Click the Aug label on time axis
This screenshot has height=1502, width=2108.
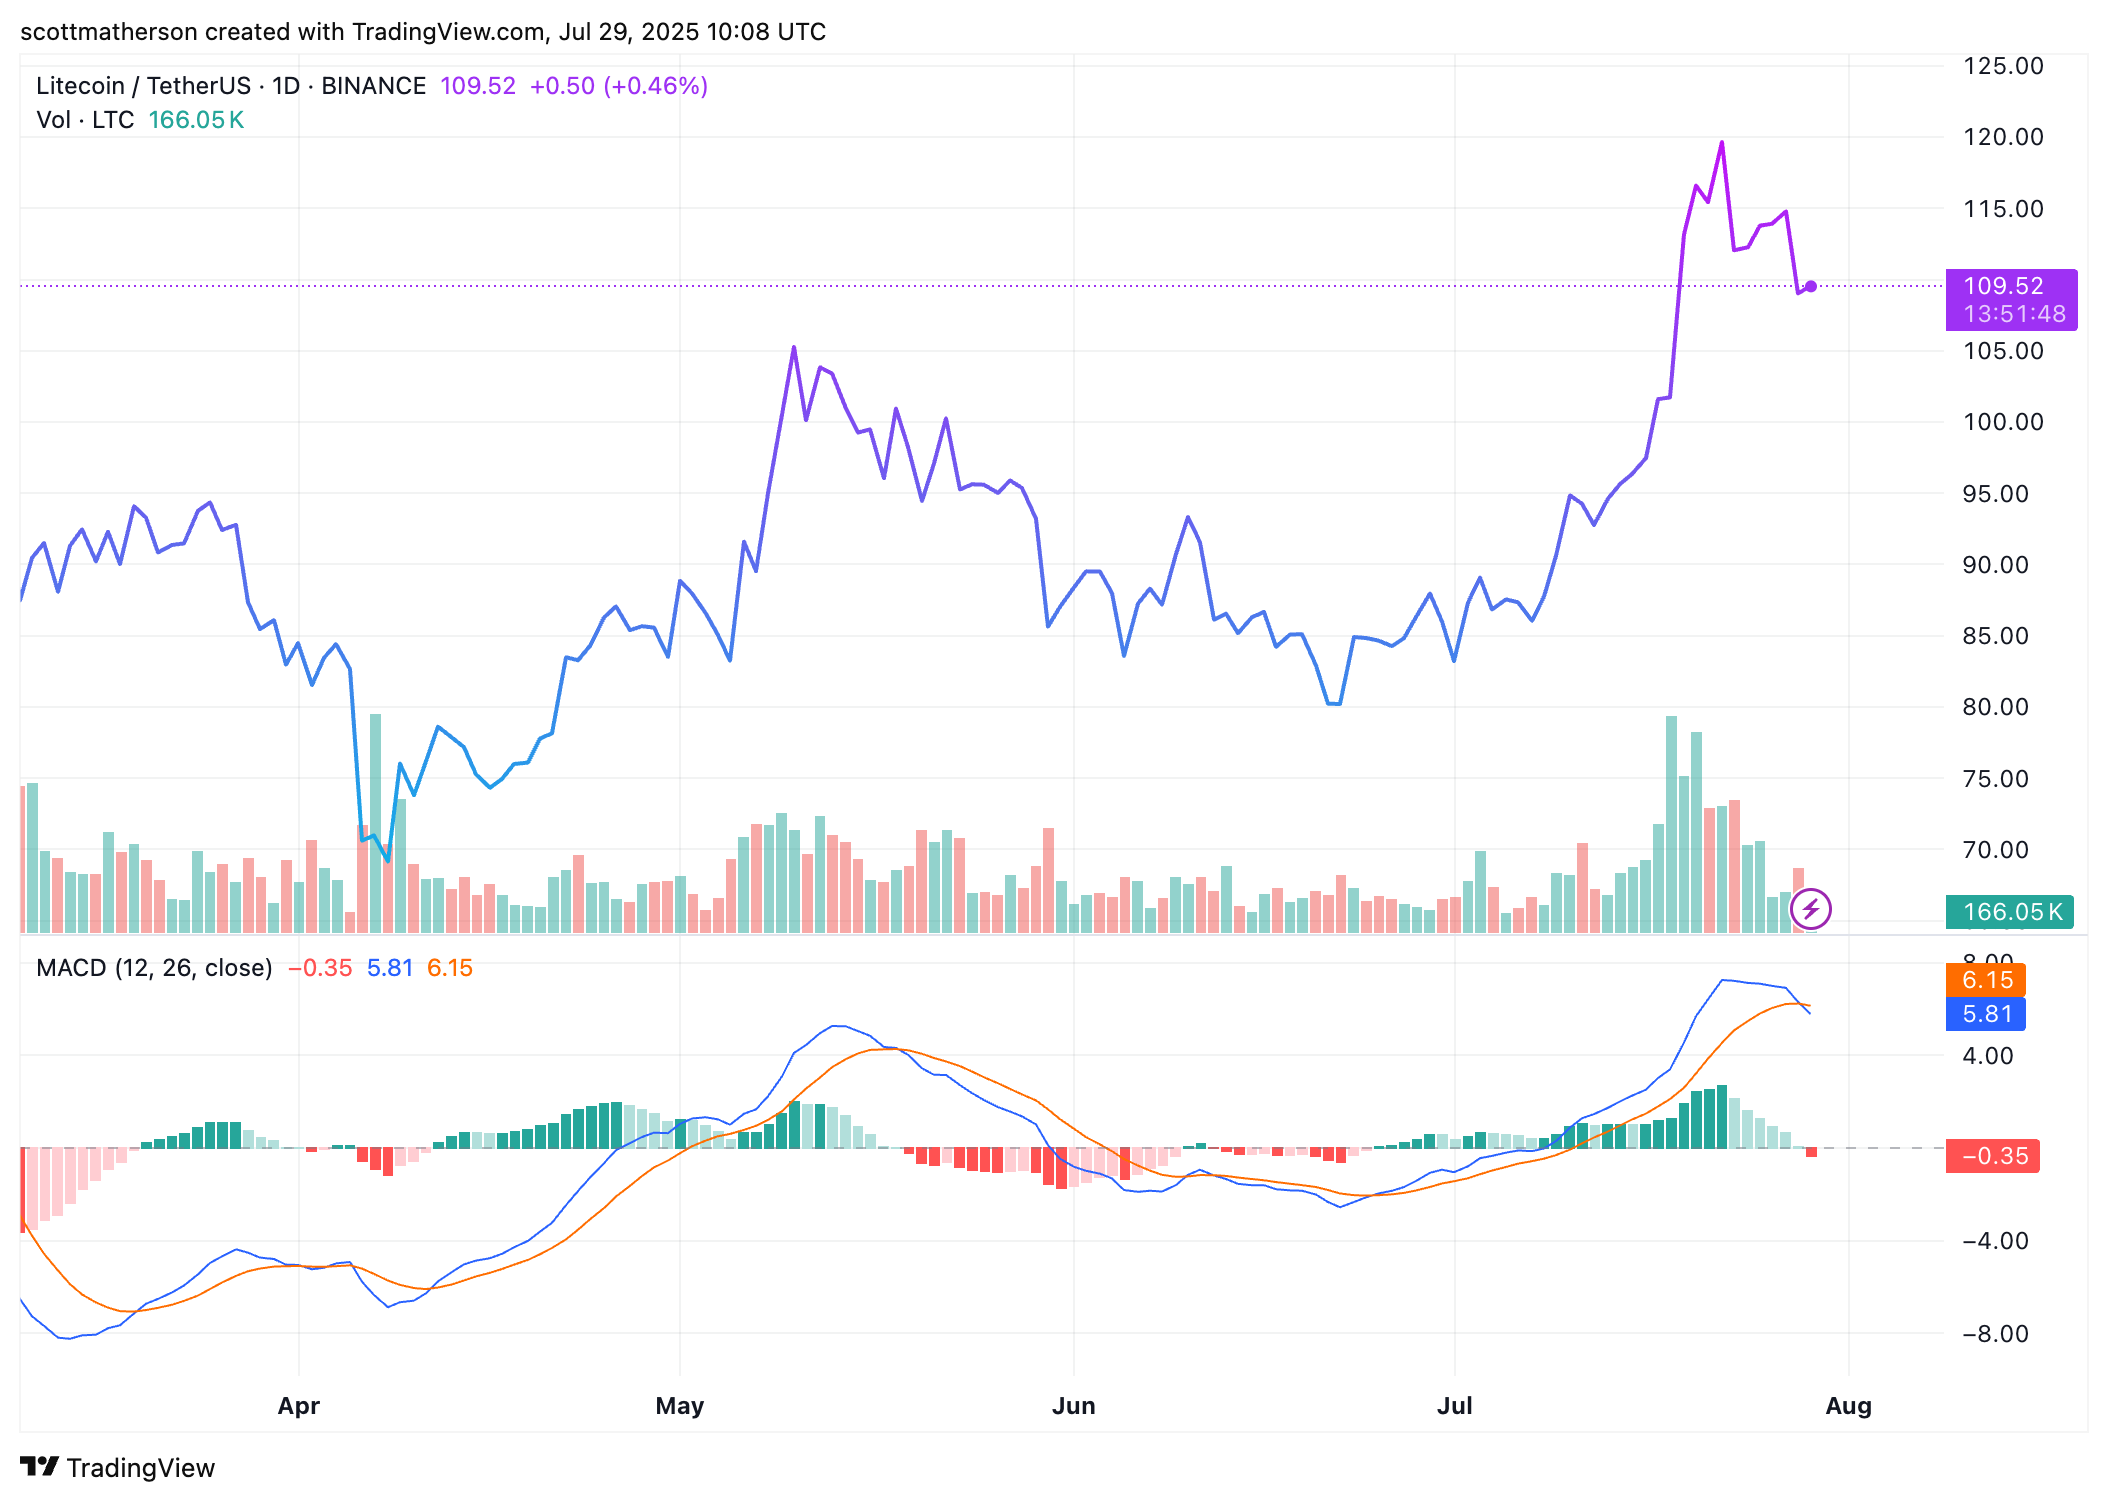click(1848, 1406)
